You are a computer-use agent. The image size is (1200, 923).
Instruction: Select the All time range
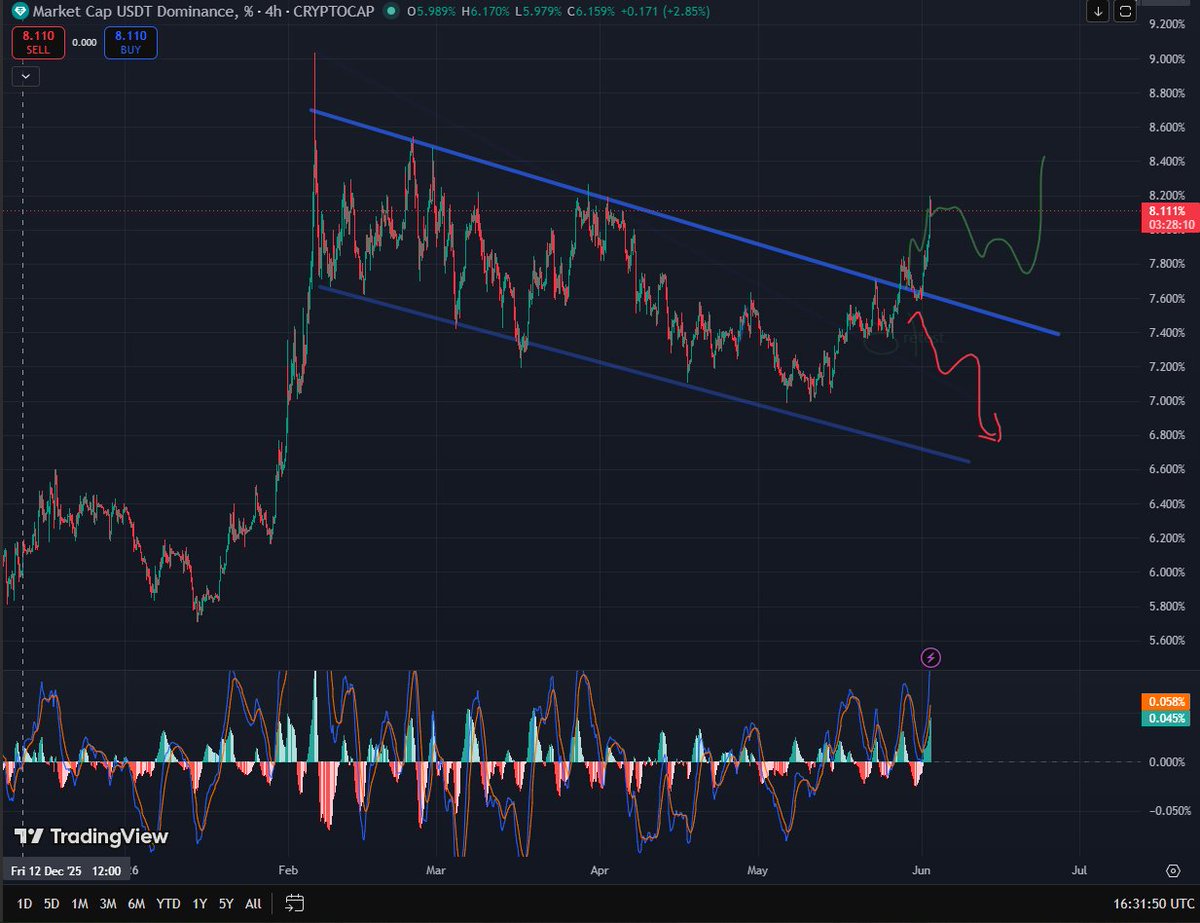coord(253,903)
